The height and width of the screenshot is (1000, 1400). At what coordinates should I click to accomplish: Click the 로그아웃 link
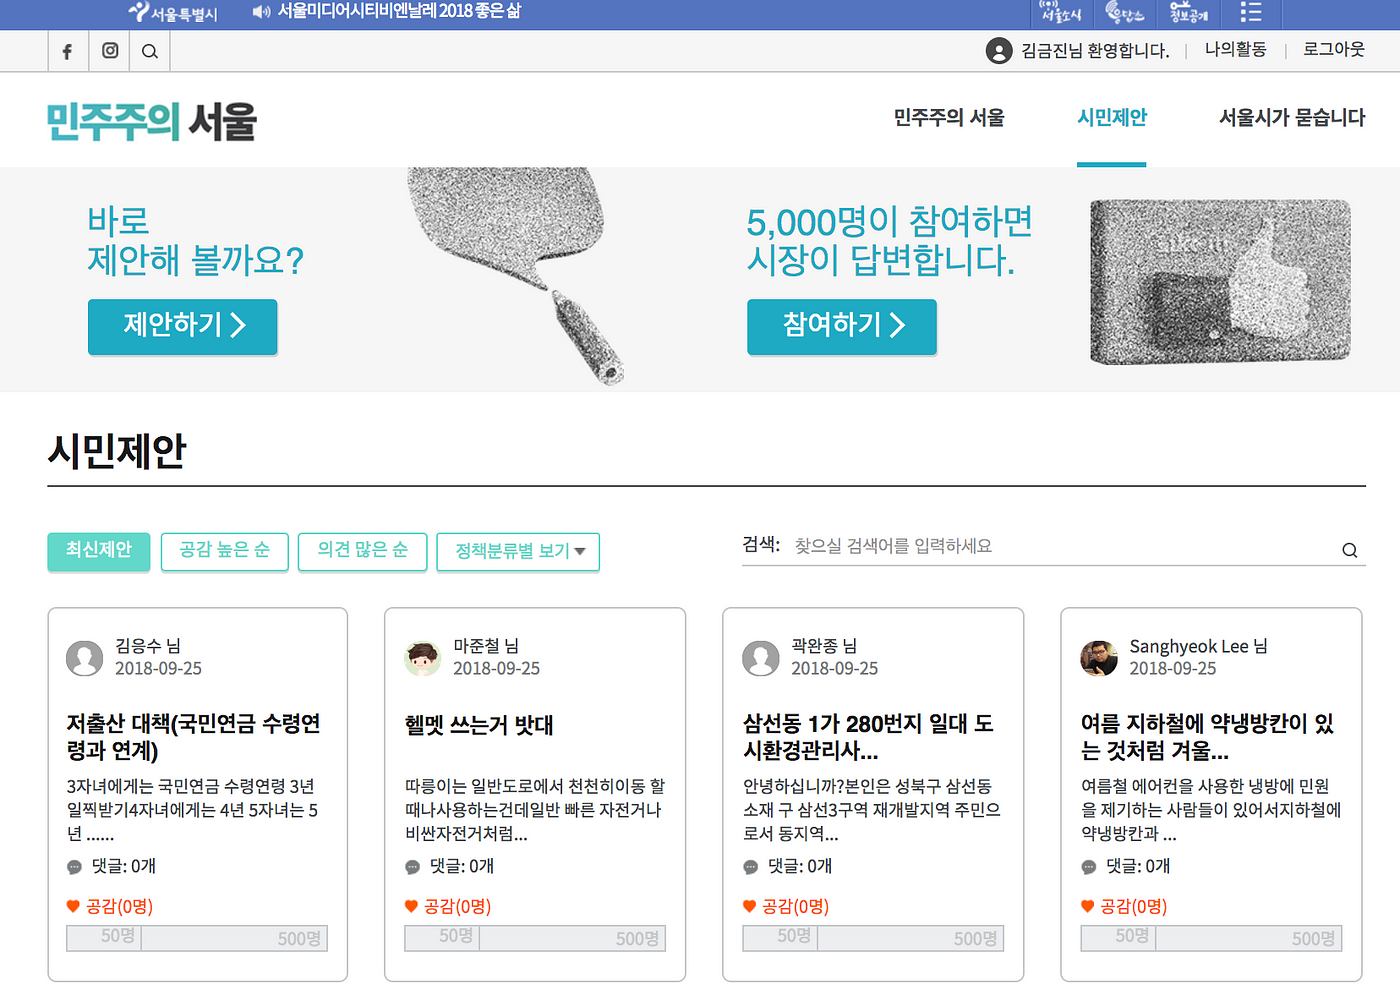(x=1333, y=49)
